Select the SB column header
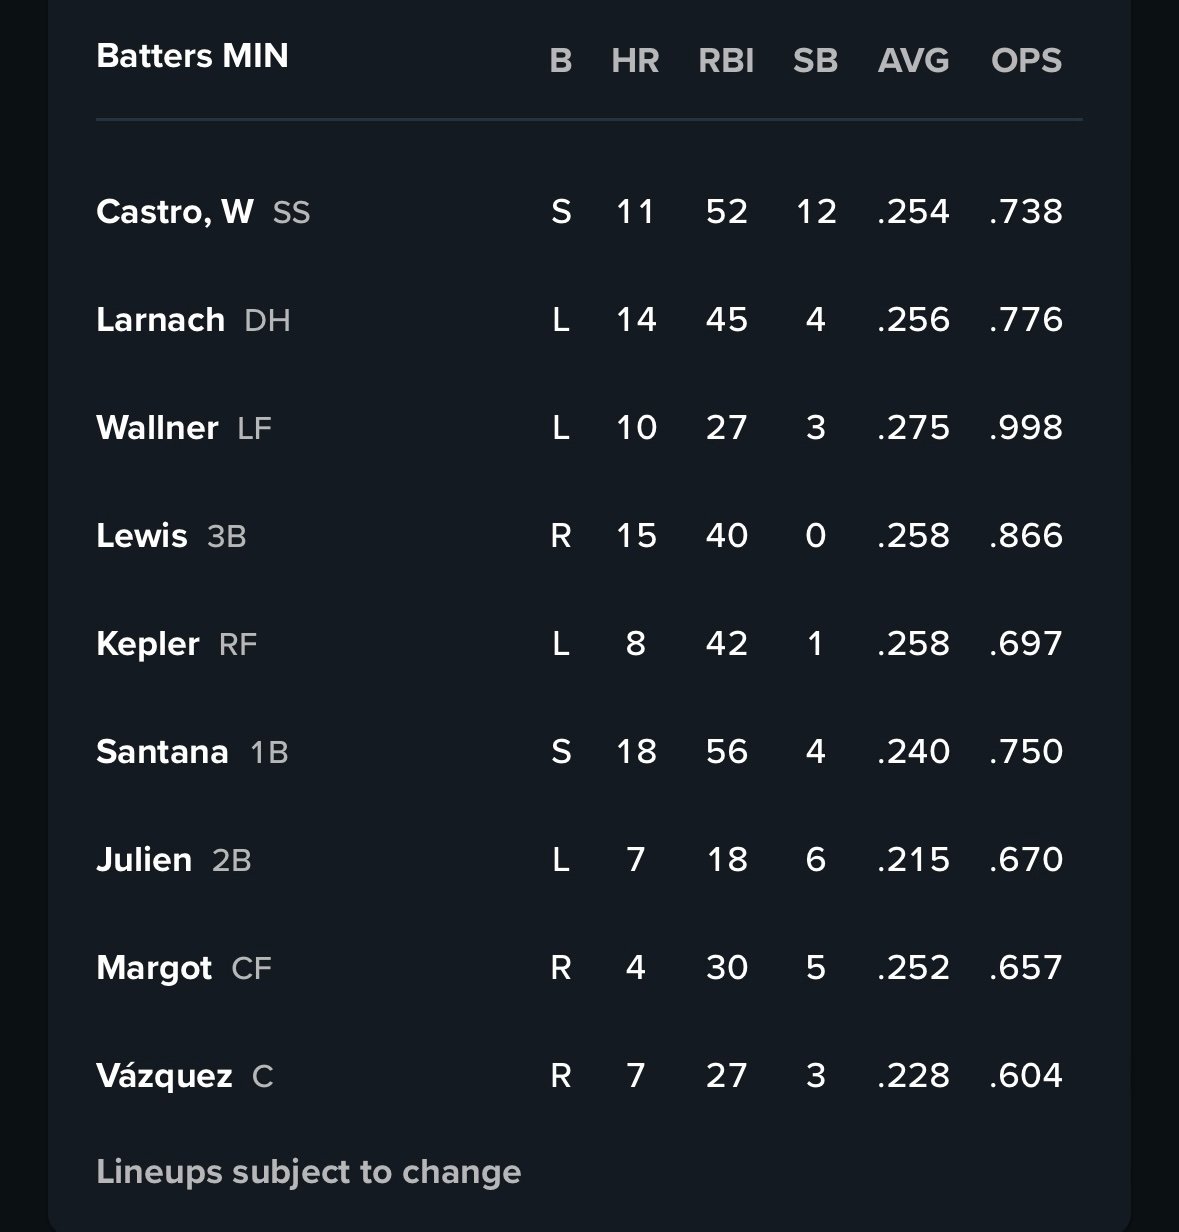 tap(815, 61)
